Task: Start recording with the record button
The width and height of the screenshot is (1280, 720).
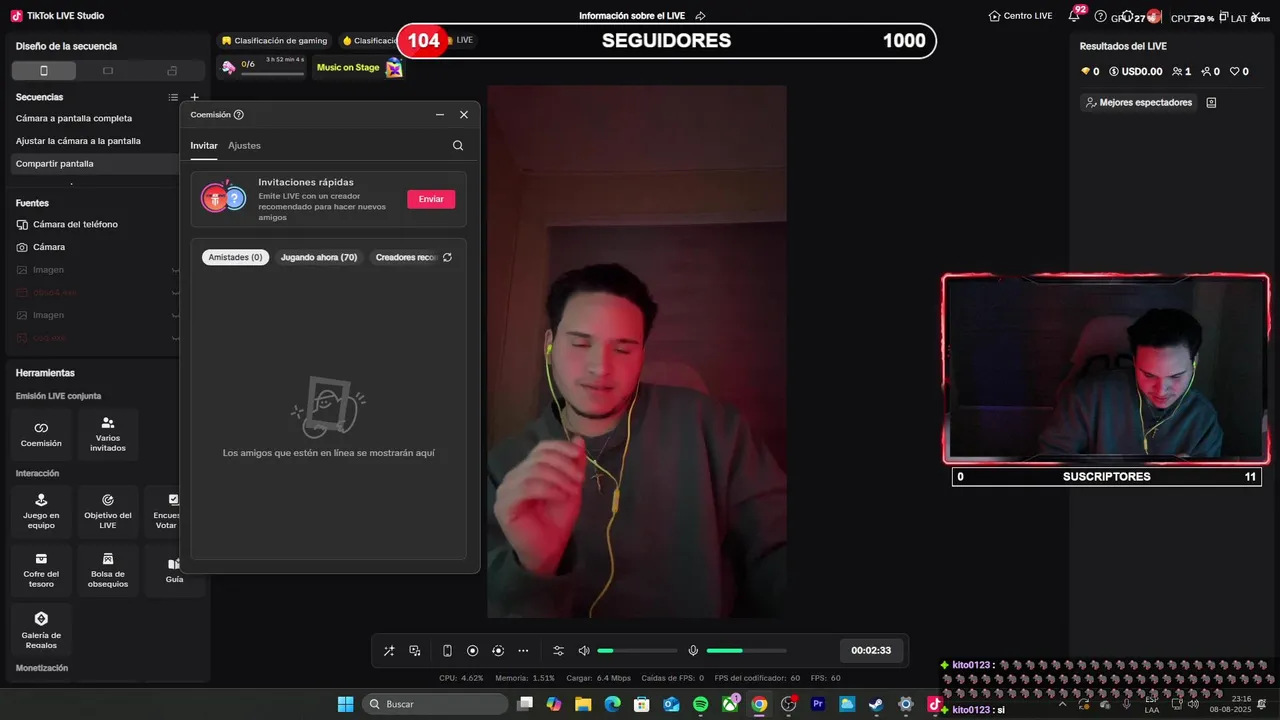Action: [473, 651]
